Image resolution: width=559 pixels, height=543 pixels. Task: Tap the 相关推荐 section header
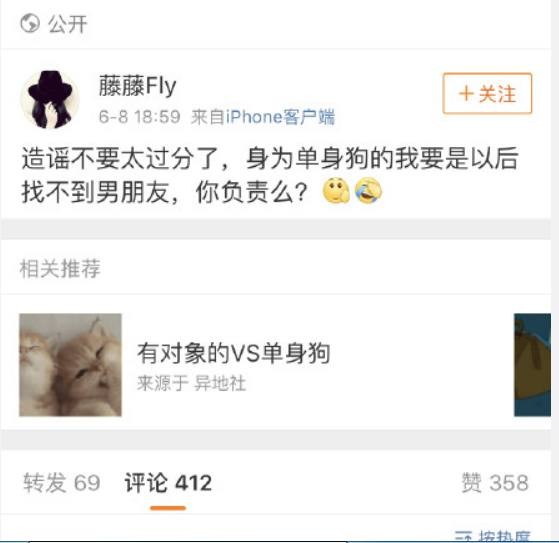pos(60,268)
